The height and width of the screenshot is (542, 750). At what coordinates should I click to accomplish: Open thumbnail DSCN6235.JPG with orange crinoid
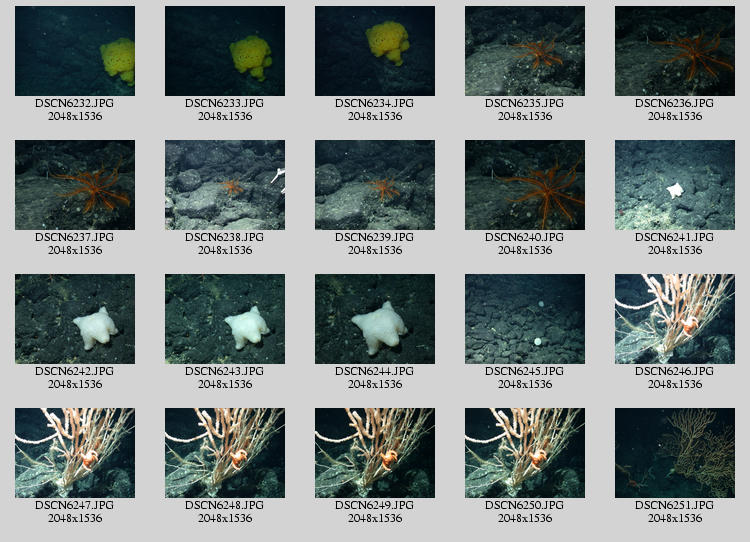pyautogui.click(x=525, y=51)
